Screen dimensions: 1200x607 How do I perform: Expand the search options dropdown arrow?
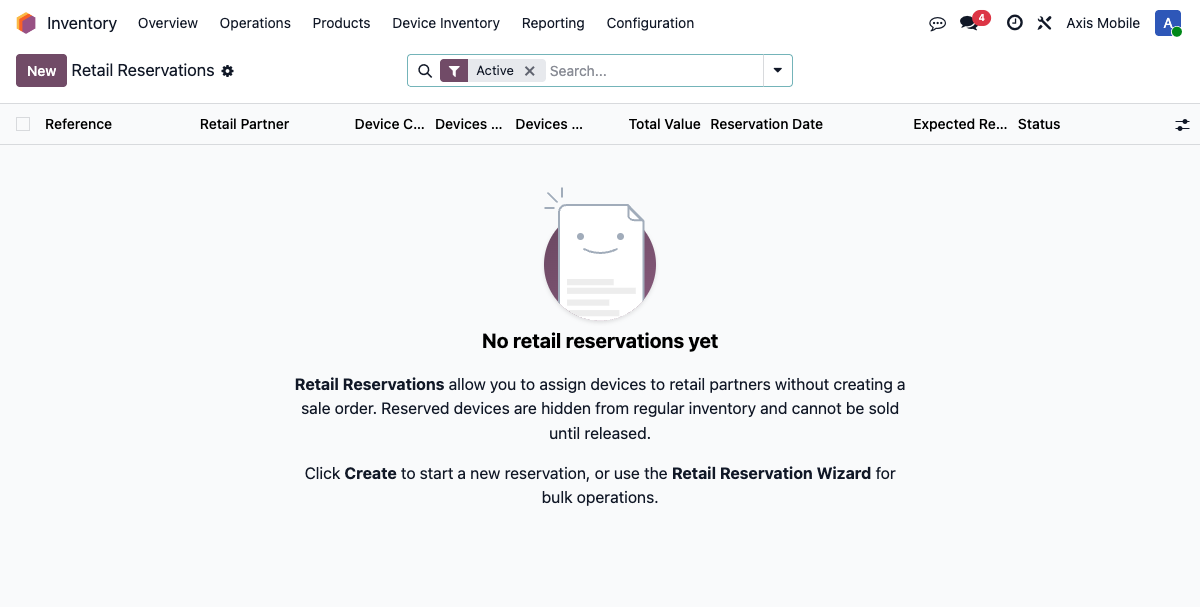point(777,70)
